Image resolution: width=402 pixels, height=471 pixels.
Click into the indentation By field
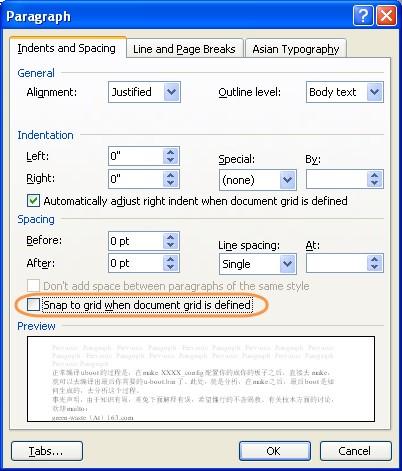click(337, 179)
